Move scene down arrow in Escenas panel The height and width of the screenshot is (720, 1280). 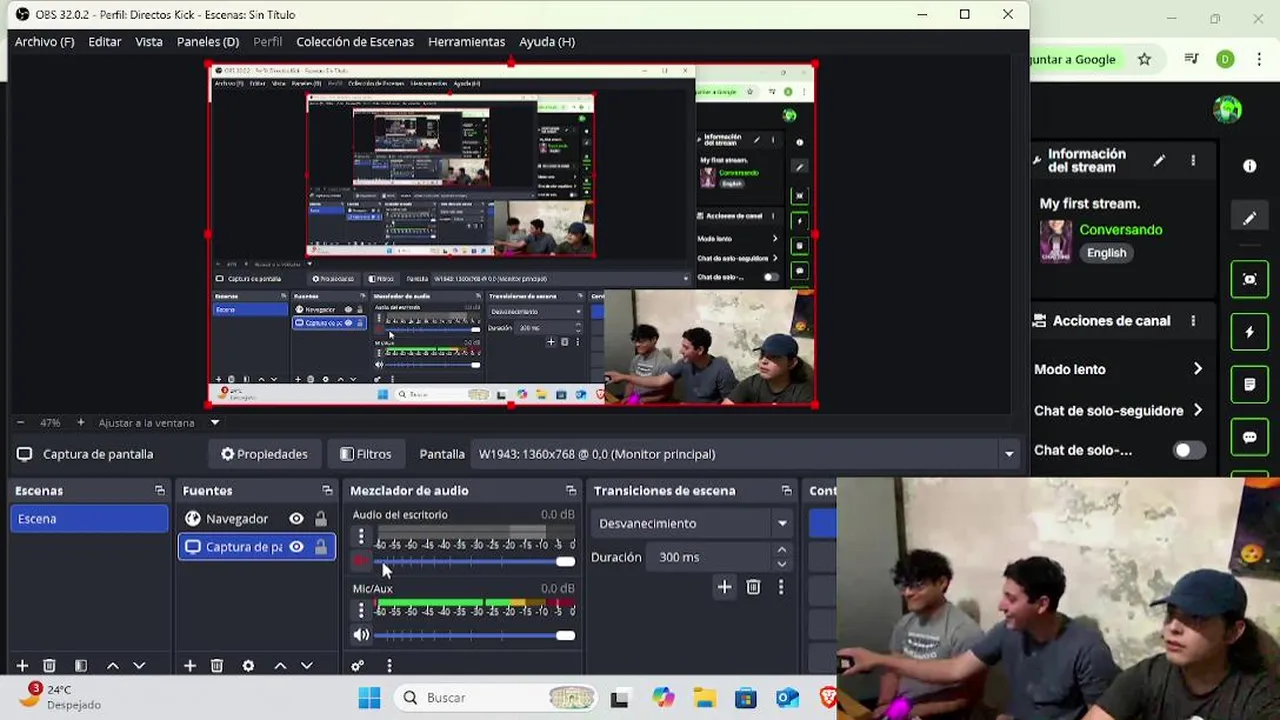pos(139,666)
